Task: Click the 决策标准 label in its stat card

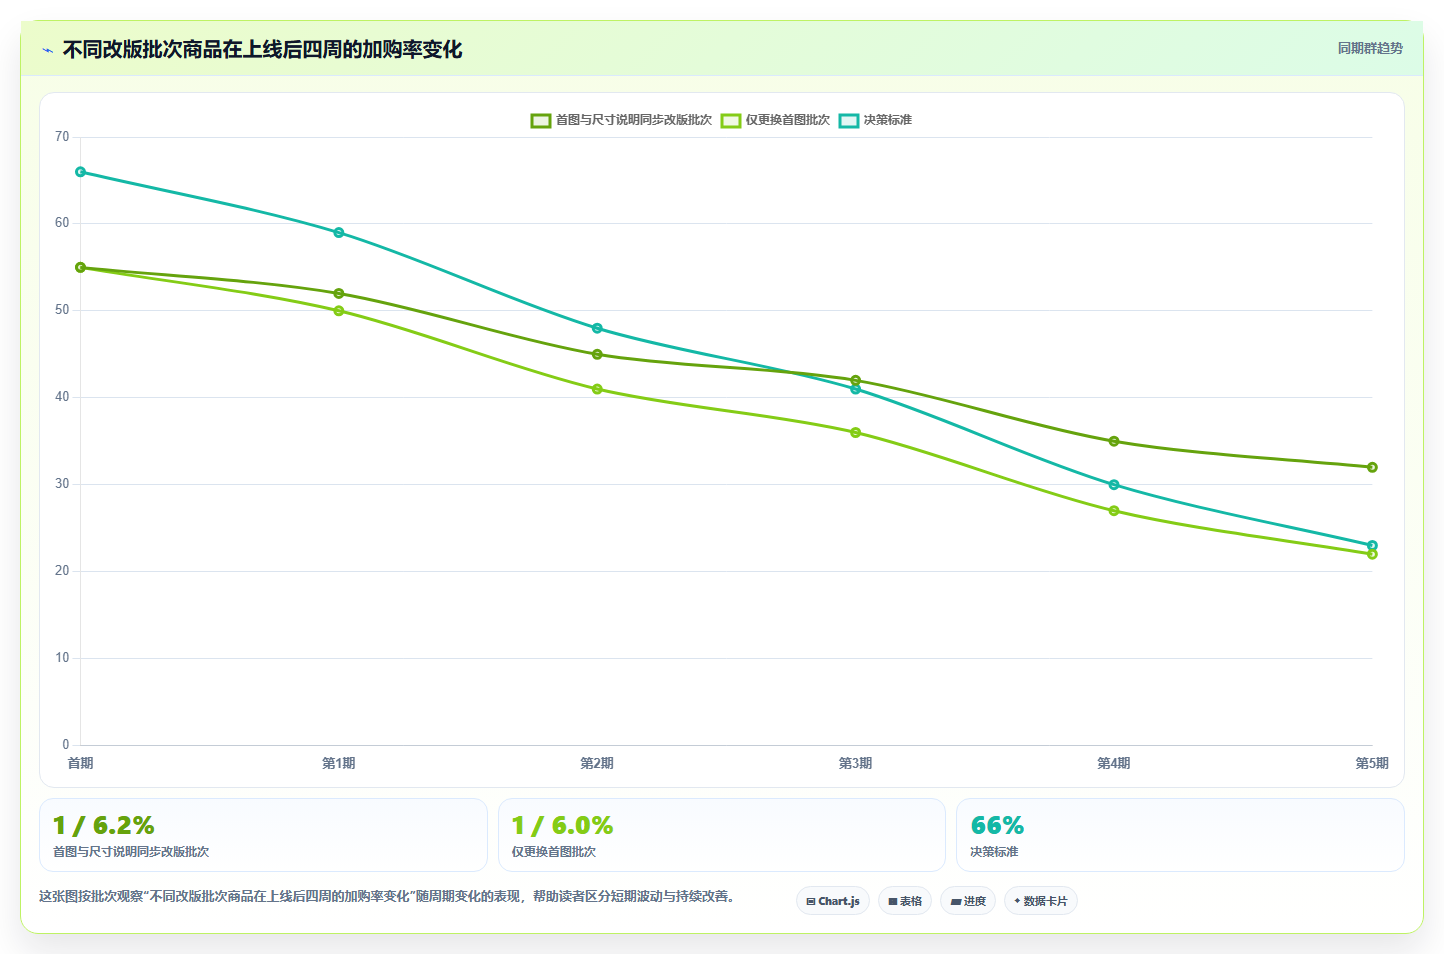Action: point(994,852)
